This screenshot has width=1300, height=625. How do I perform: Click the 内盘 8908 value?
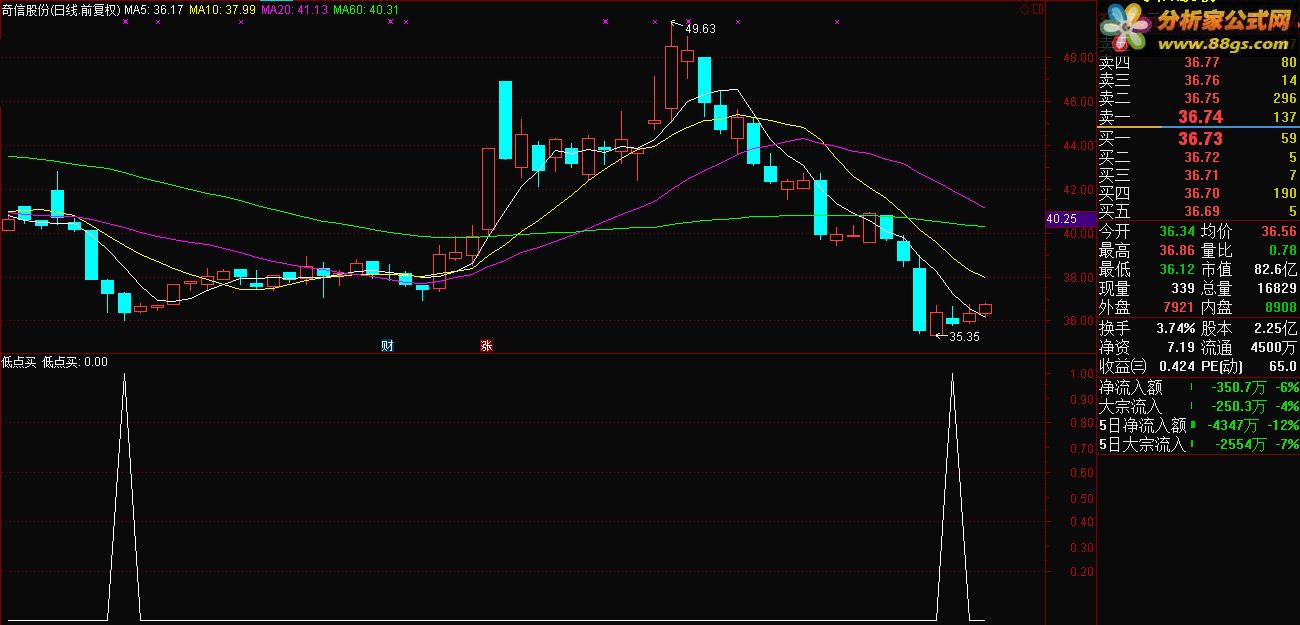coord(1248,308)
